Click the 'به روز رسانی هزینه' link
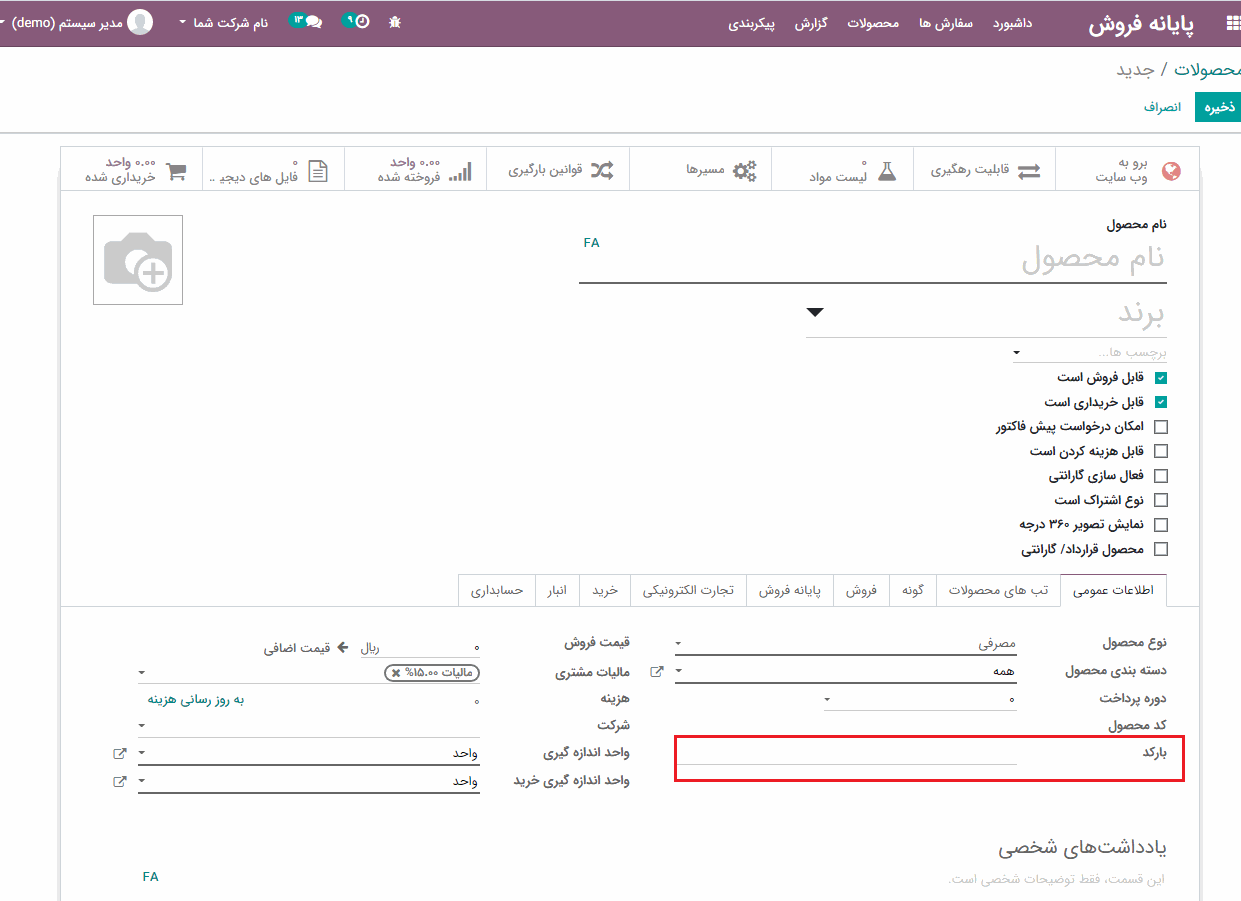This screenshot has height=901, width=1241. pyautogui.click(x=196, y=700)
